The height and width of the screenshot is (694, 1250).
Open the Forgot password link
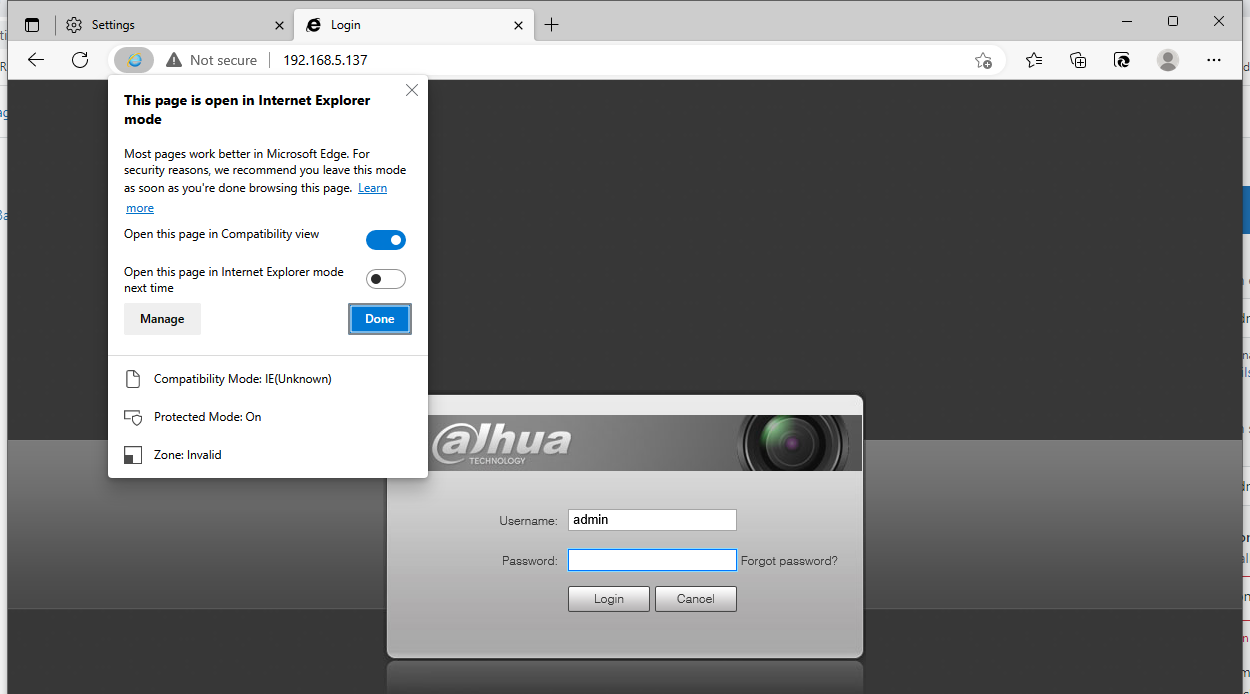[x=789, y=560]
